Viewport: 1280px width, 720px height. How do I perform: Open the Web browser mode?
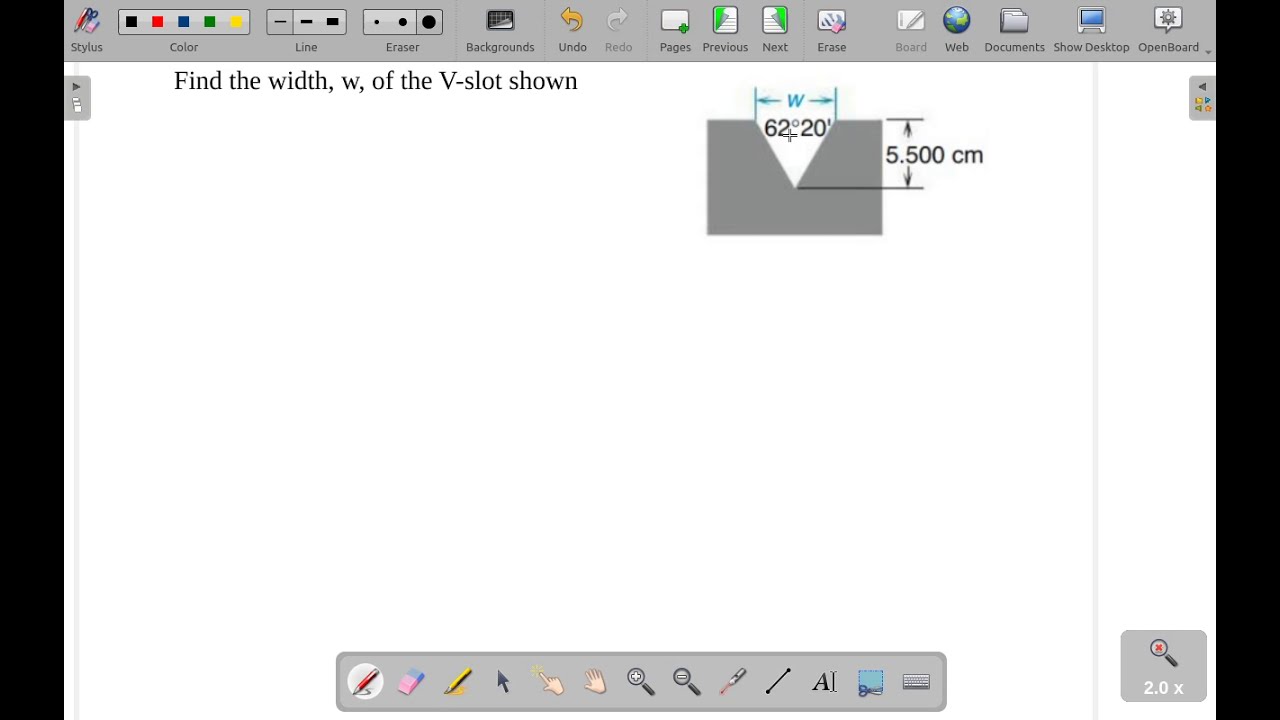(957, 30)
